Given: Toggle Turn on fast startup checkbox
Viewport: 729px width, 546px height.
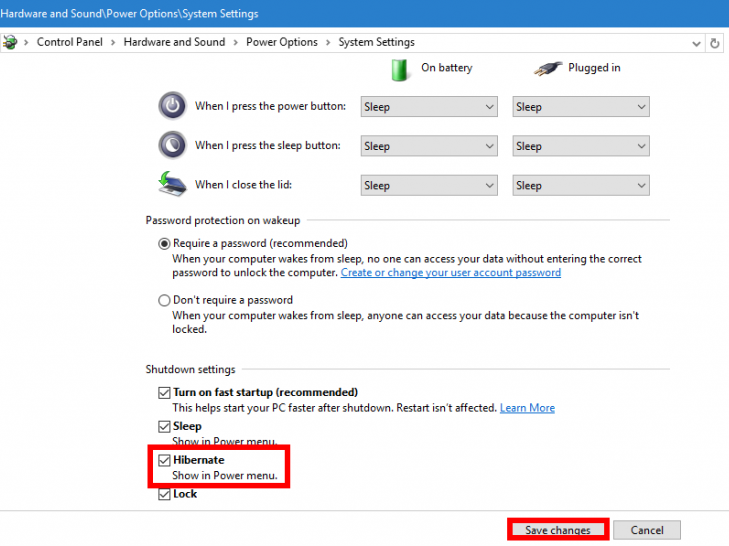Looking at the screenshot, I should [x=164, y=393].
